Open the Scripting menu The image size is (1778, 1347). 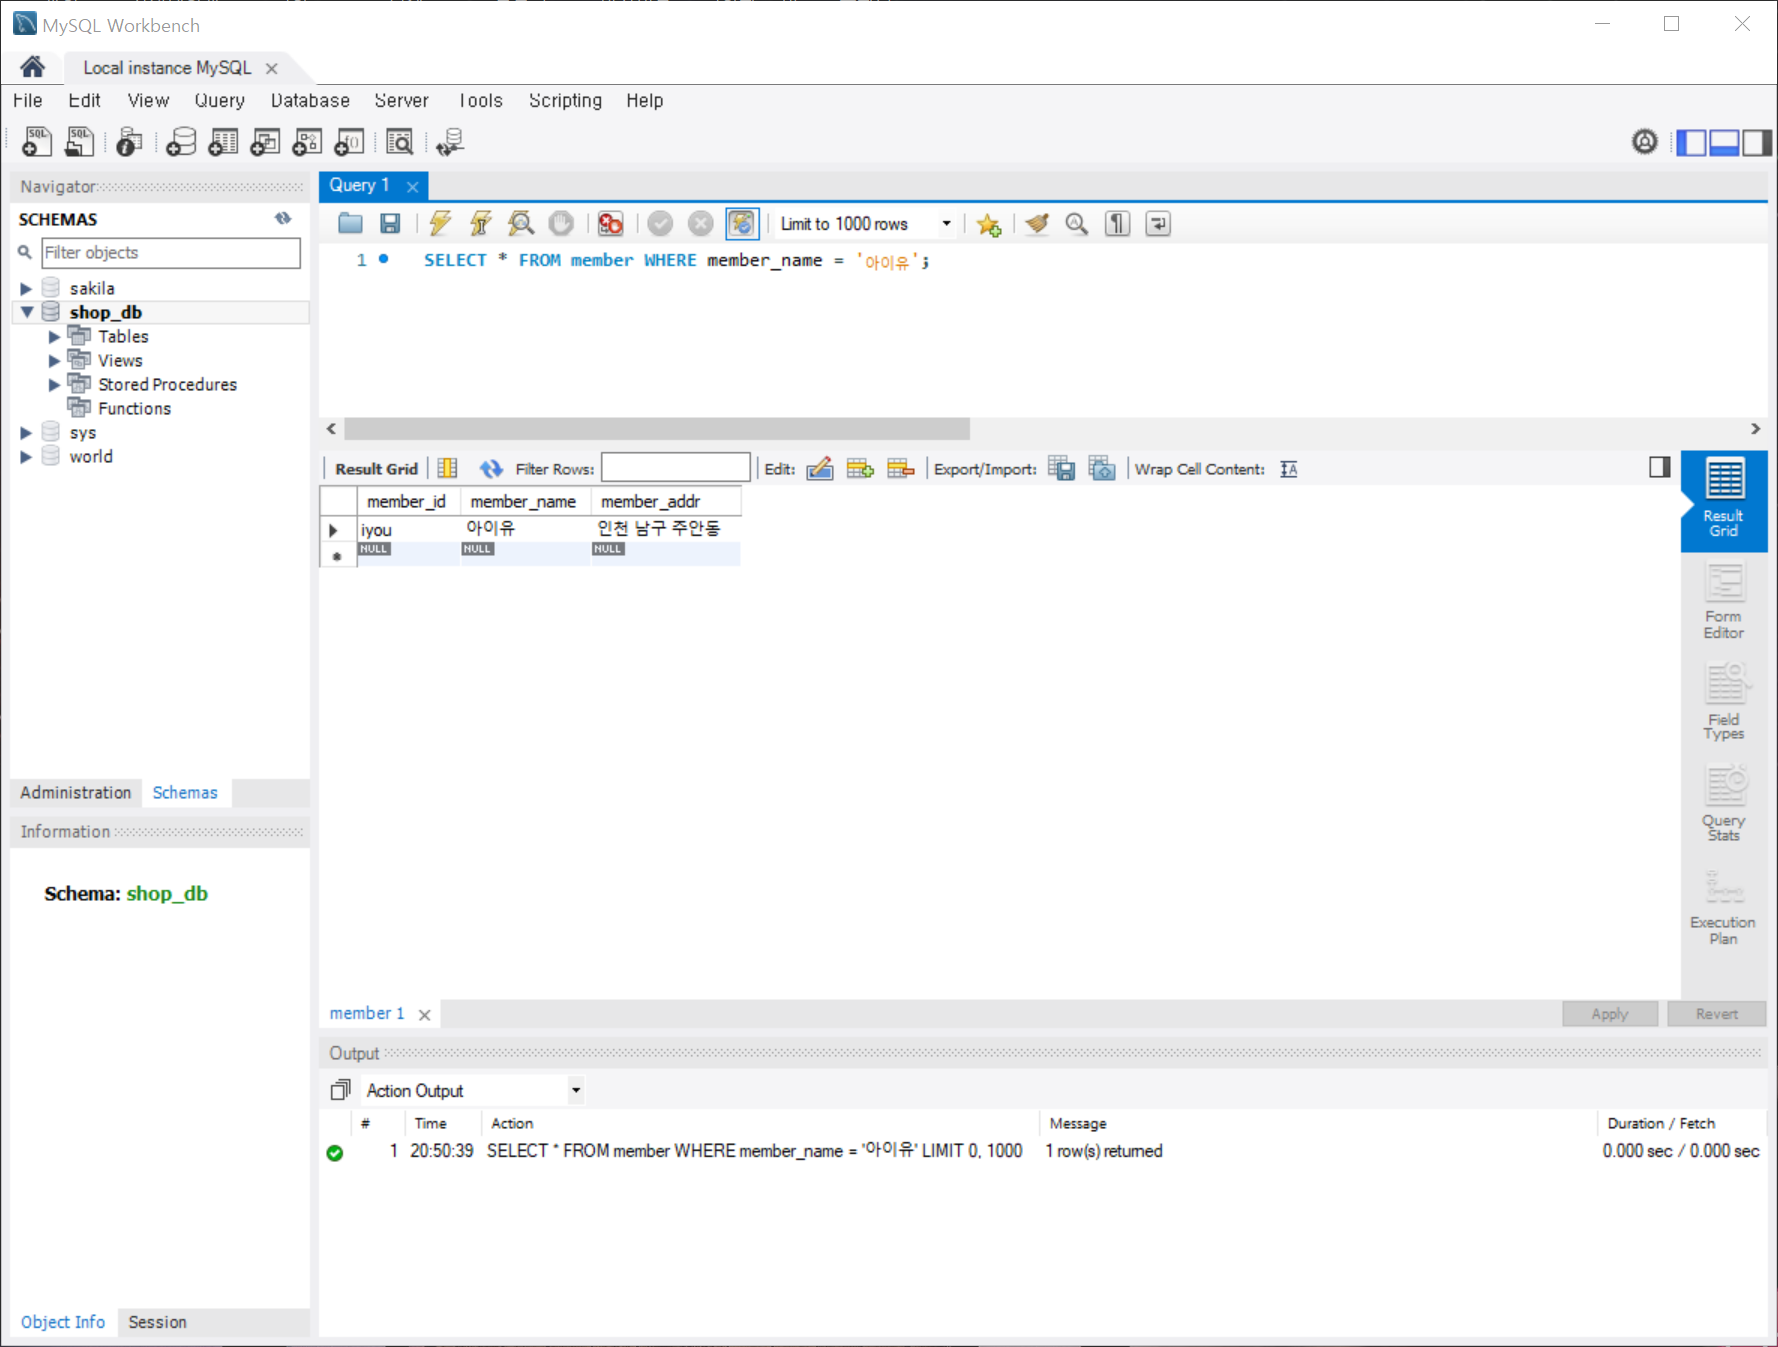point(565,100)
